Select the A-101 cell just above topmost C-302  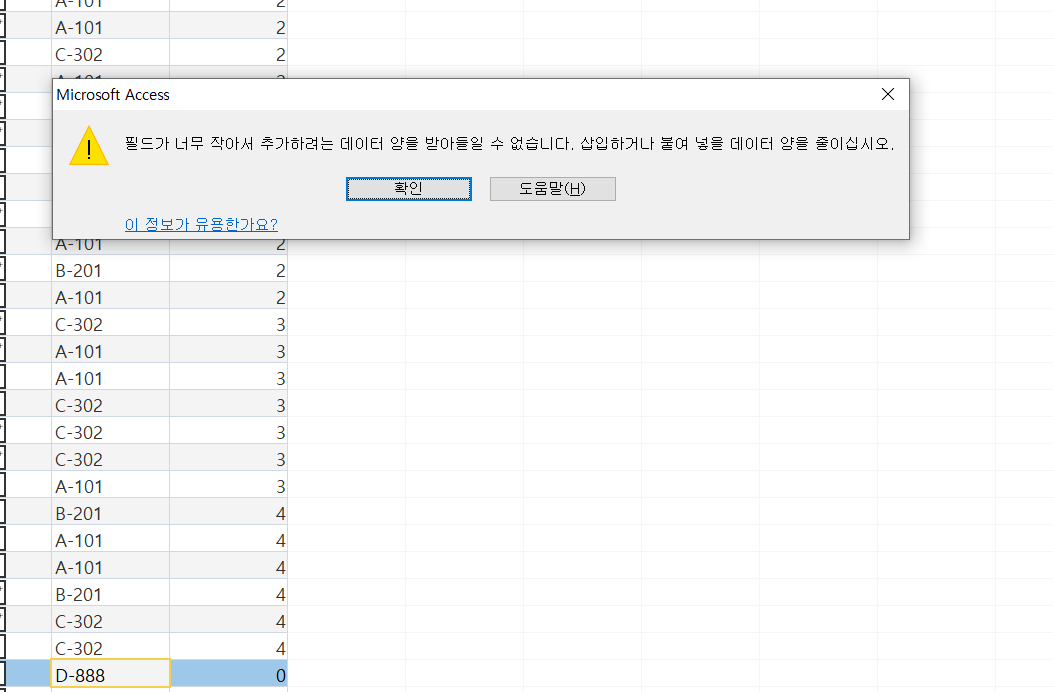(110, 28)
